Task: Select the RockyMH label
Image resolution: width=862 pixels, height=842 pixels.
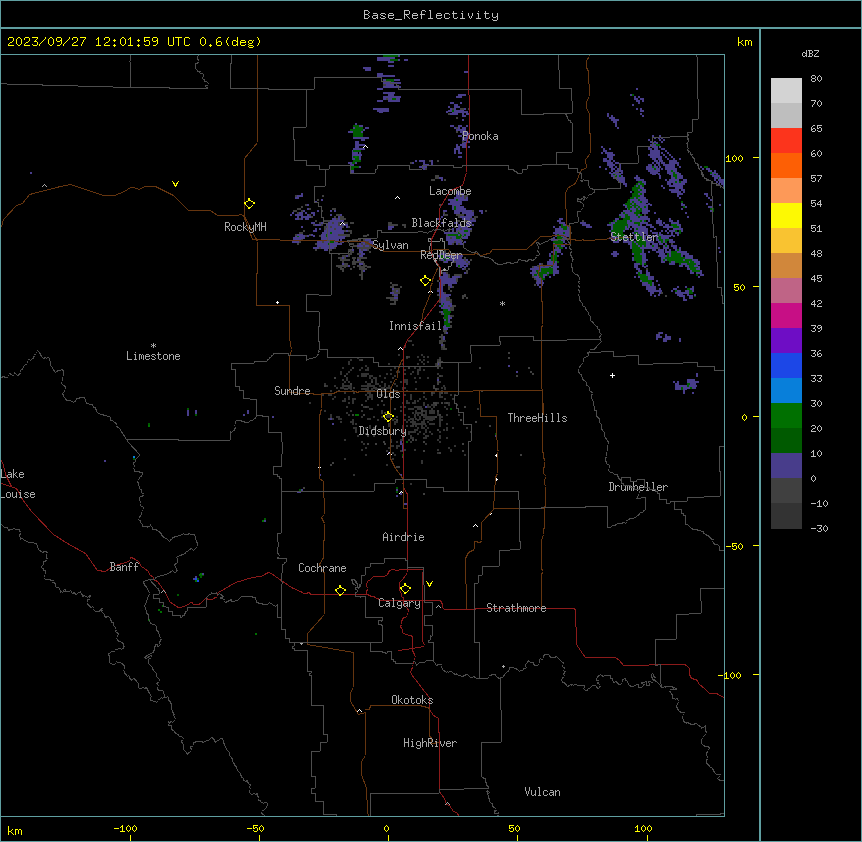Action: (x=245, y=227)
